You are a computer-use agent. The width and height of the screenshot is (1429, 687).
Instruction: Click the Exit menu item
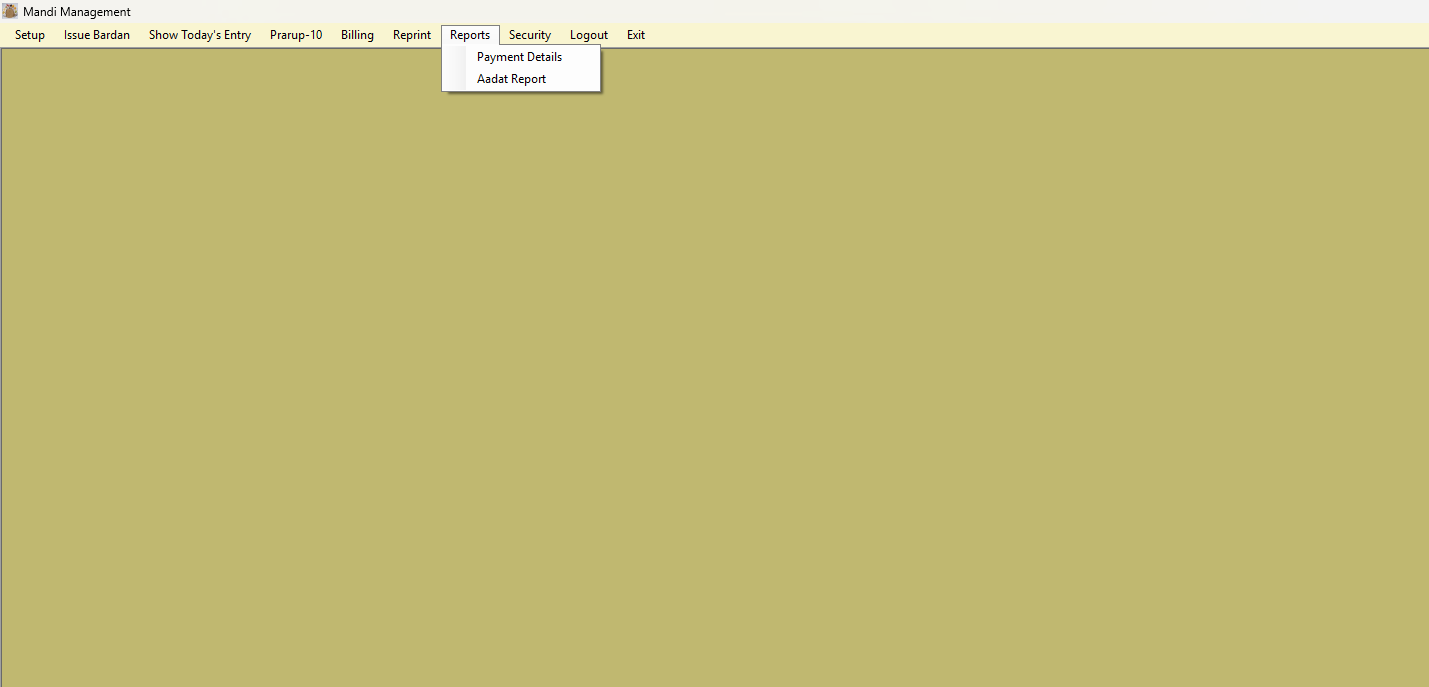(636, 35)
